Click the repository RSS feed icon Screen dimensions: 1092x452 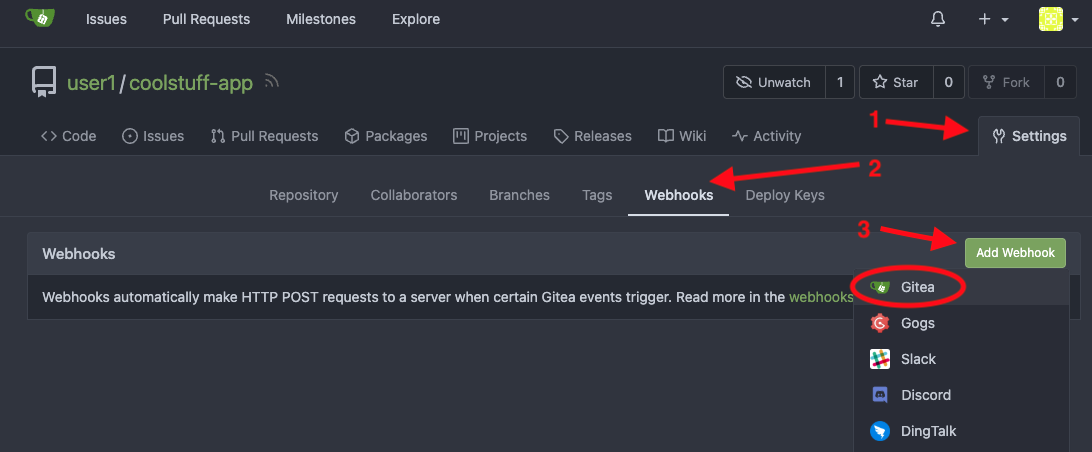point(272,83)
